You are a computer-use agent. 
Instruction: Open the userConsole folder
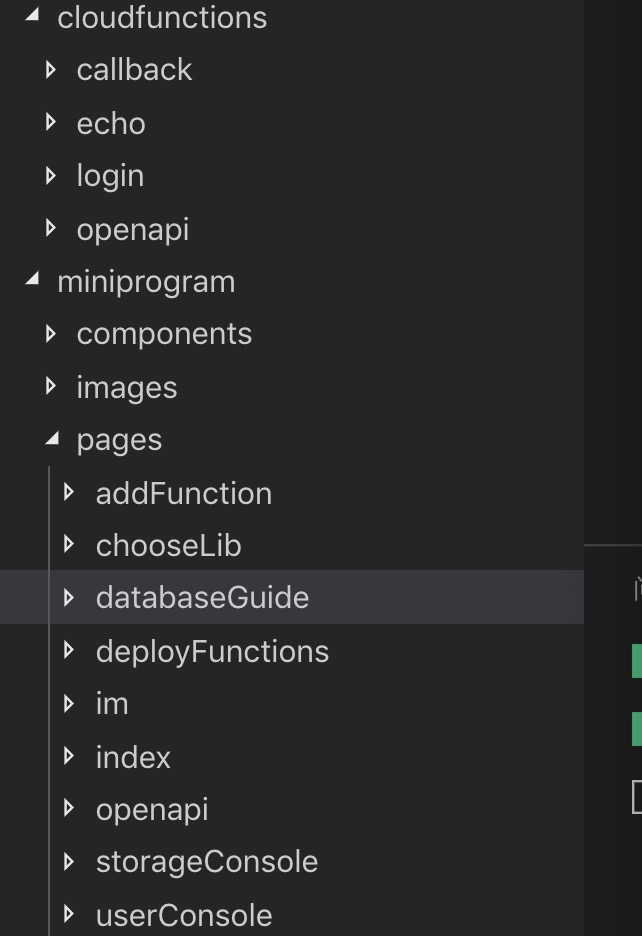tap(184, 915)
